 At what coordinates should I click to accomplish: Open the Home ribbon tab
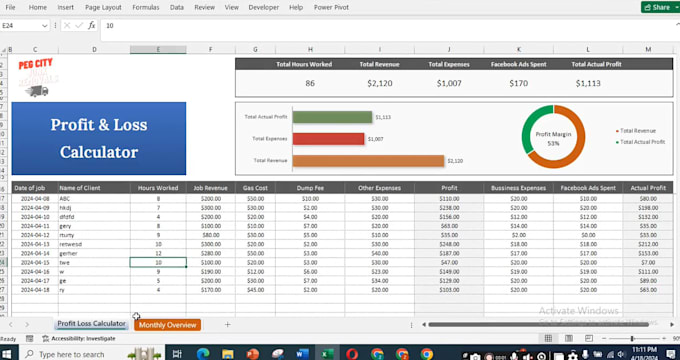(x=38, y=7)
